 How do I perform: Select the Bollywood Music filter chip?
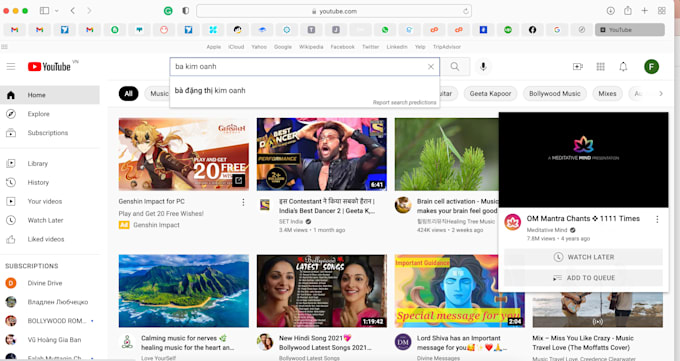(x=555, y=93)
